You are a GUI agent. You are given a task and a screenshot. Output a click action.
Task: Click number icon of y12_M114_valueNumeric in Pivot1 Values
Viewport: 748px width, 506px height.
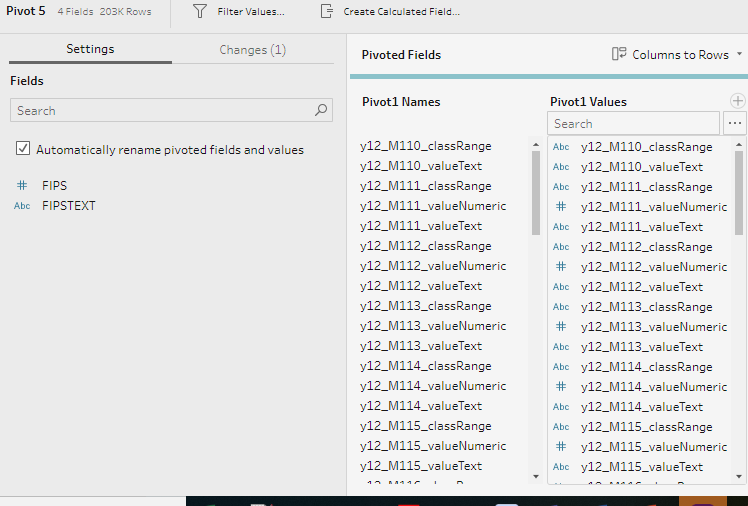[x=561, y=387]
